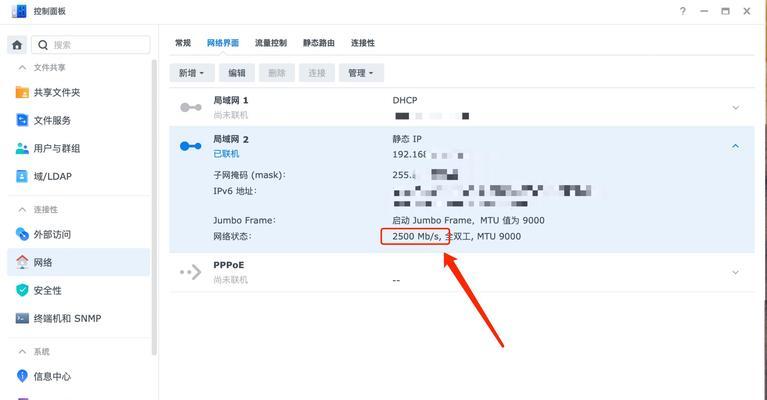Click the Domain/LDAP (域/LDAP) icon
Screen dimensions: 767x400
pos(22,176)
